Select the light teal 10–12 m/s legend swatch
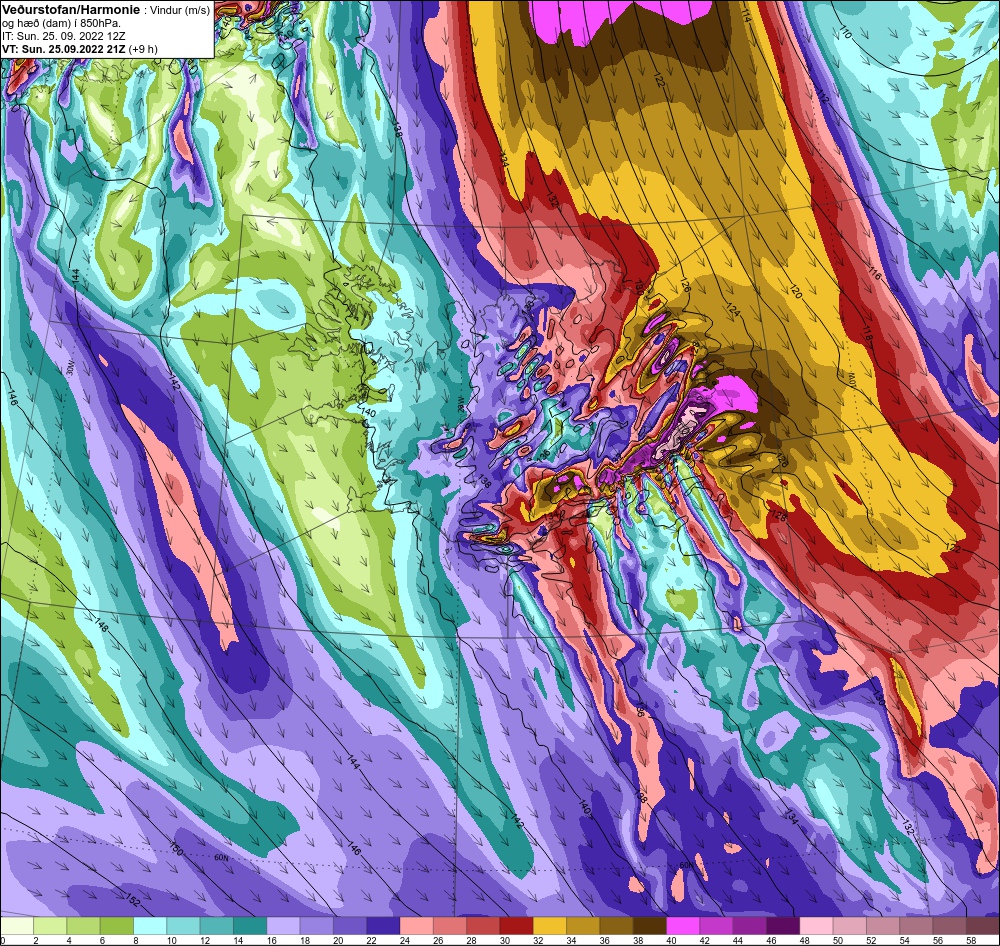 click(183, 926)
